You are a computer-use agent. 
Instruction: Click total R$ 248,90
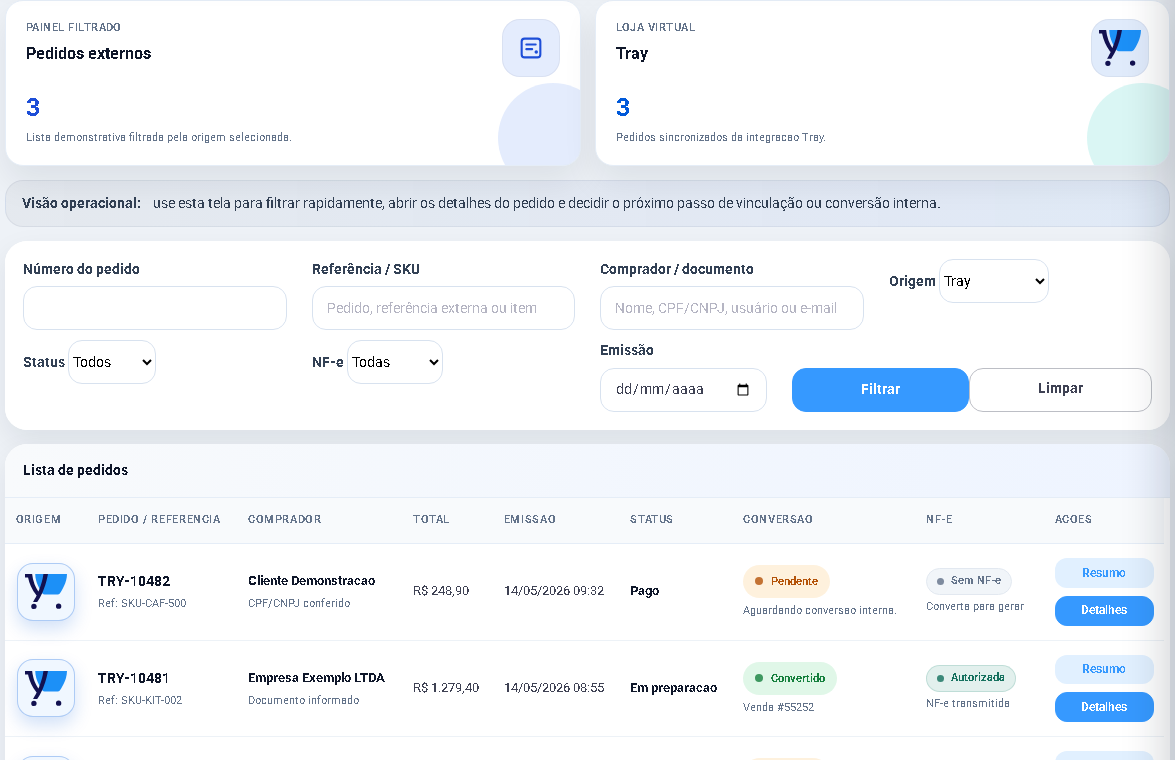pos(441,591)
